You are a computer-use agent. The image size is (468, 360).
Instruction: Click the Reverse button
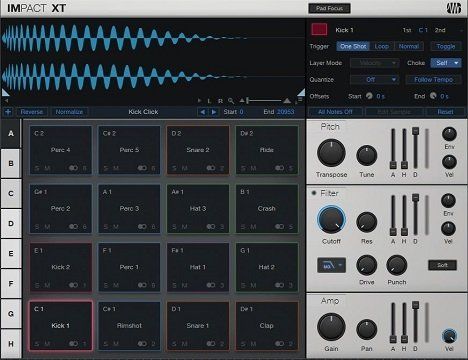(x=32, y=112)
